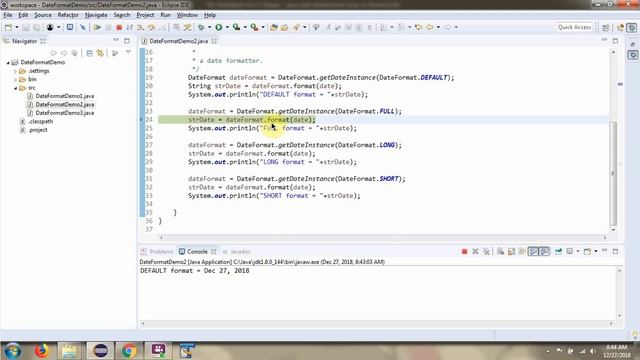Screen dimensions: 640x360
Task: Toggle Show Console on Standard Out change
Action: (533, 251)
